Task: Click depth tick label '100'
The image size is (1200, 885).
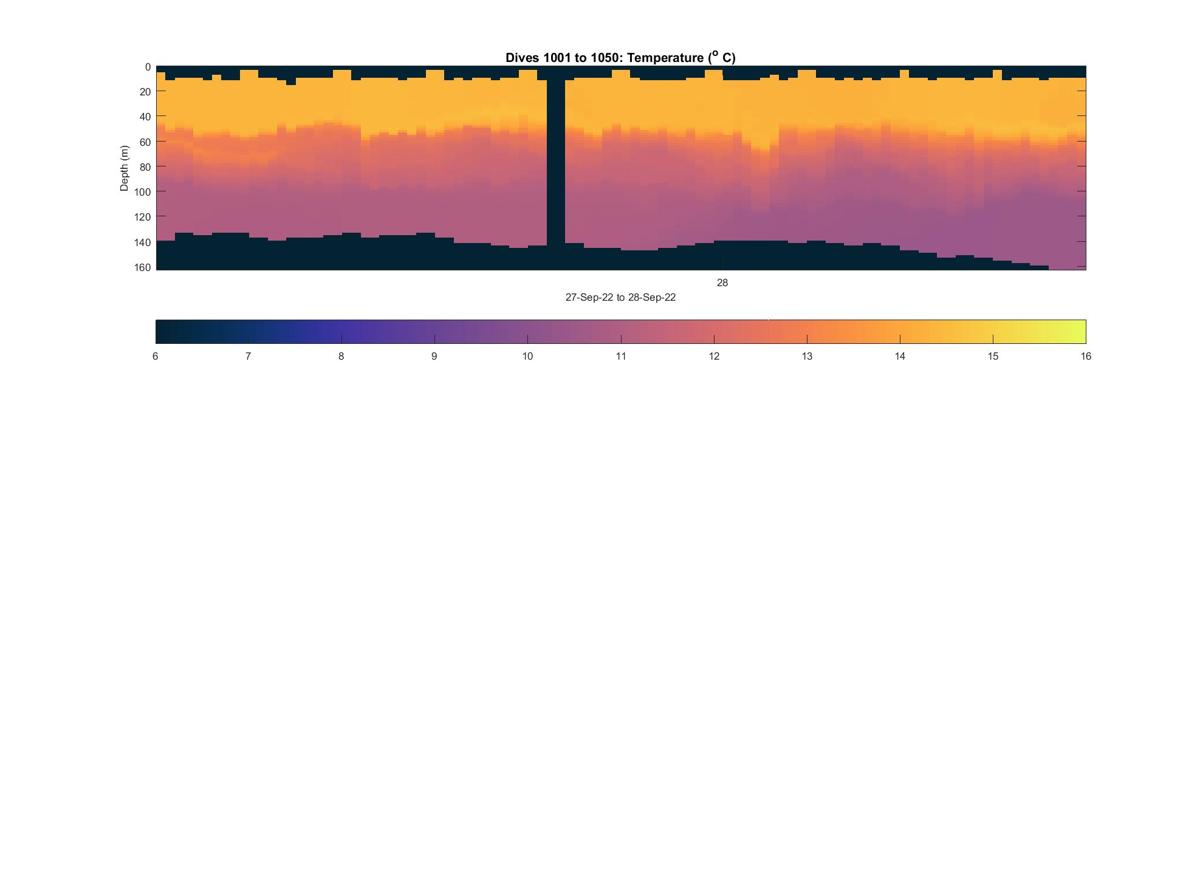Action: pyautogui.click(x=142, y=192)
